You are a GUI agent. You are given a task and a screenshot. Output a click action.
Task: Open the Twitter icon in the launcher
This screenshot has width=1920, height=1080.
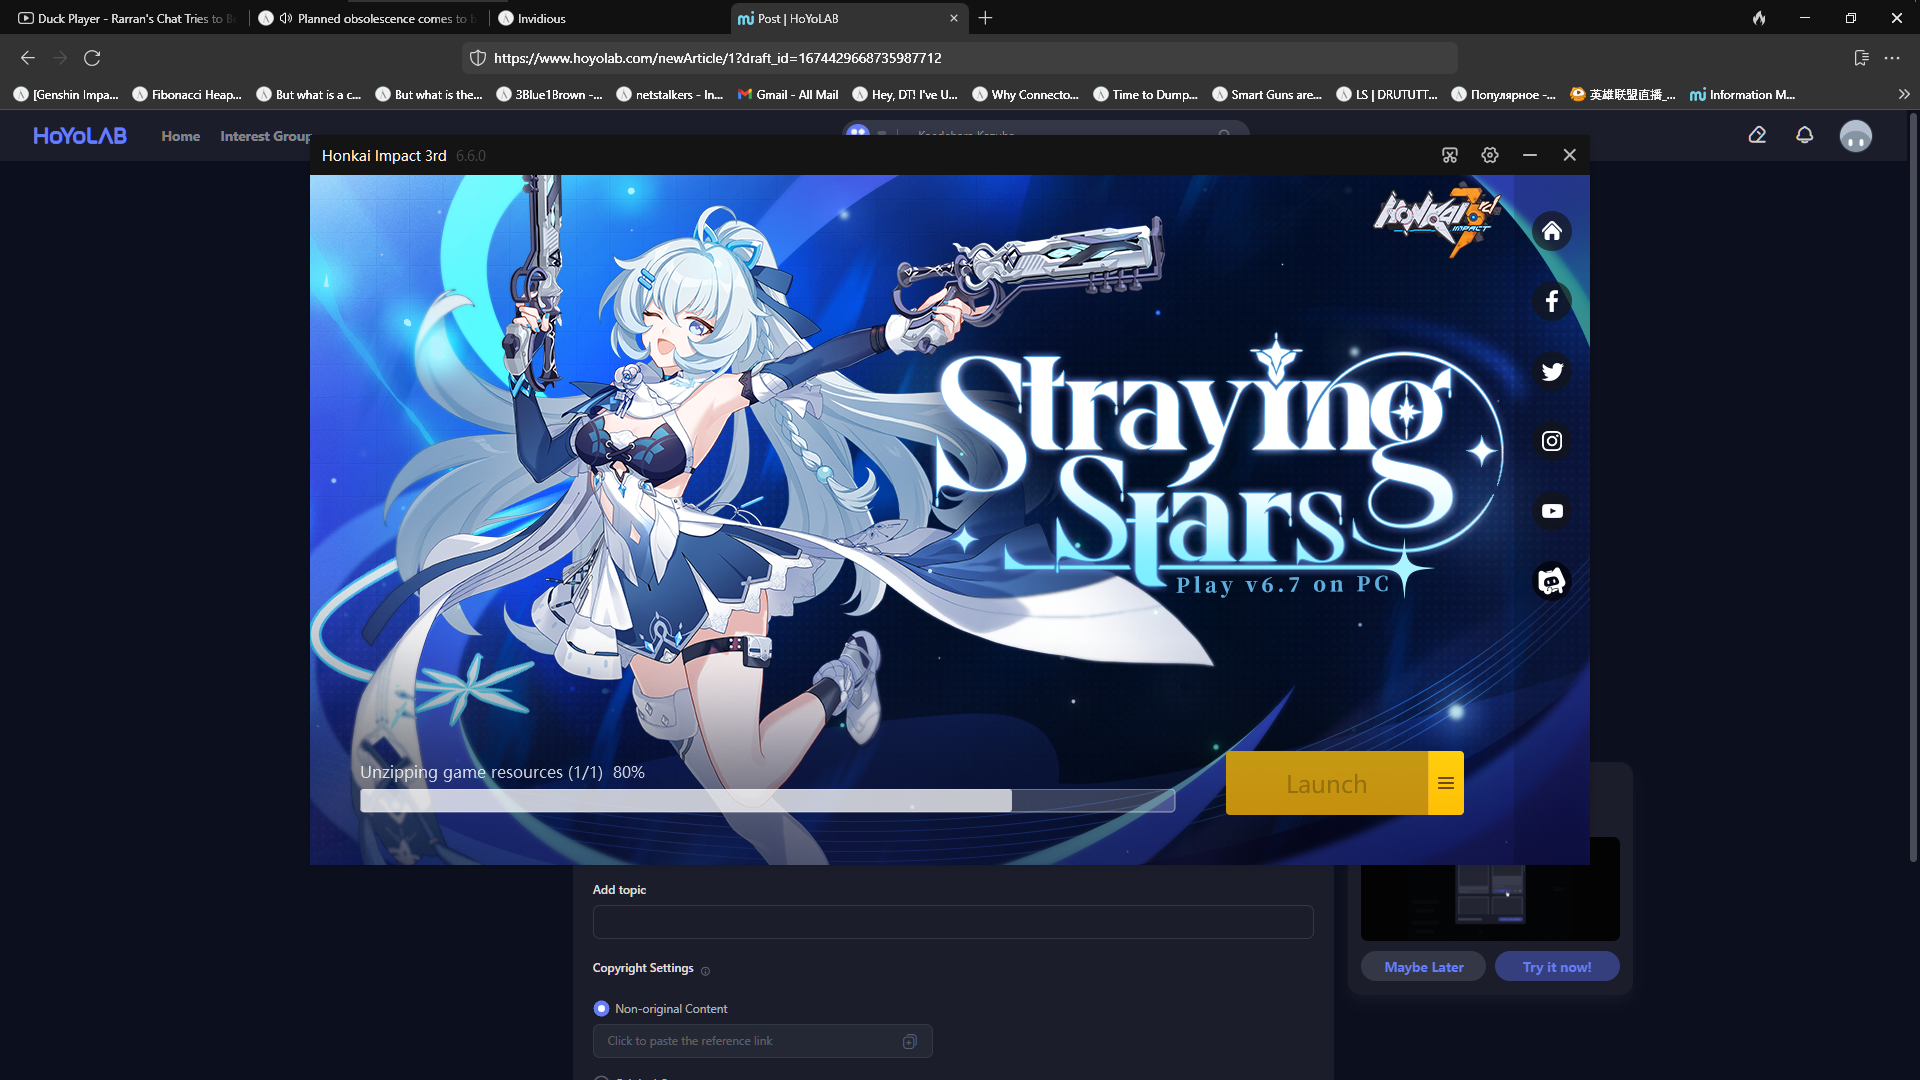pos(1551,371)
